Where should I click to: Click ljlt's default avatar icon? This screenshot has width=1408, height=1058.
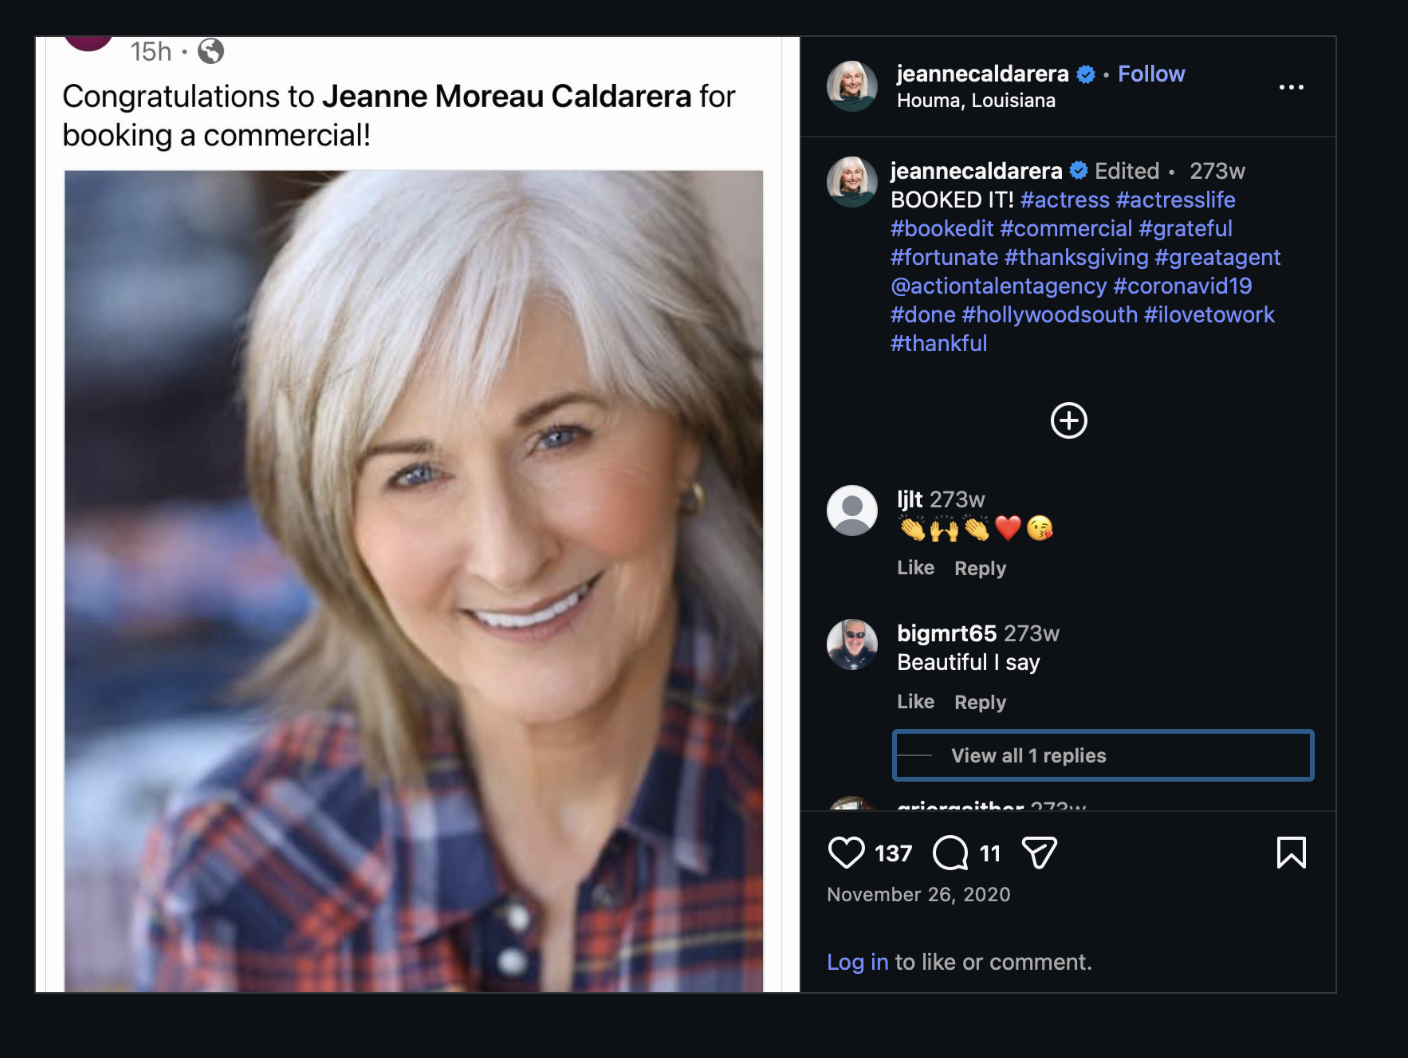click(852, 510)
